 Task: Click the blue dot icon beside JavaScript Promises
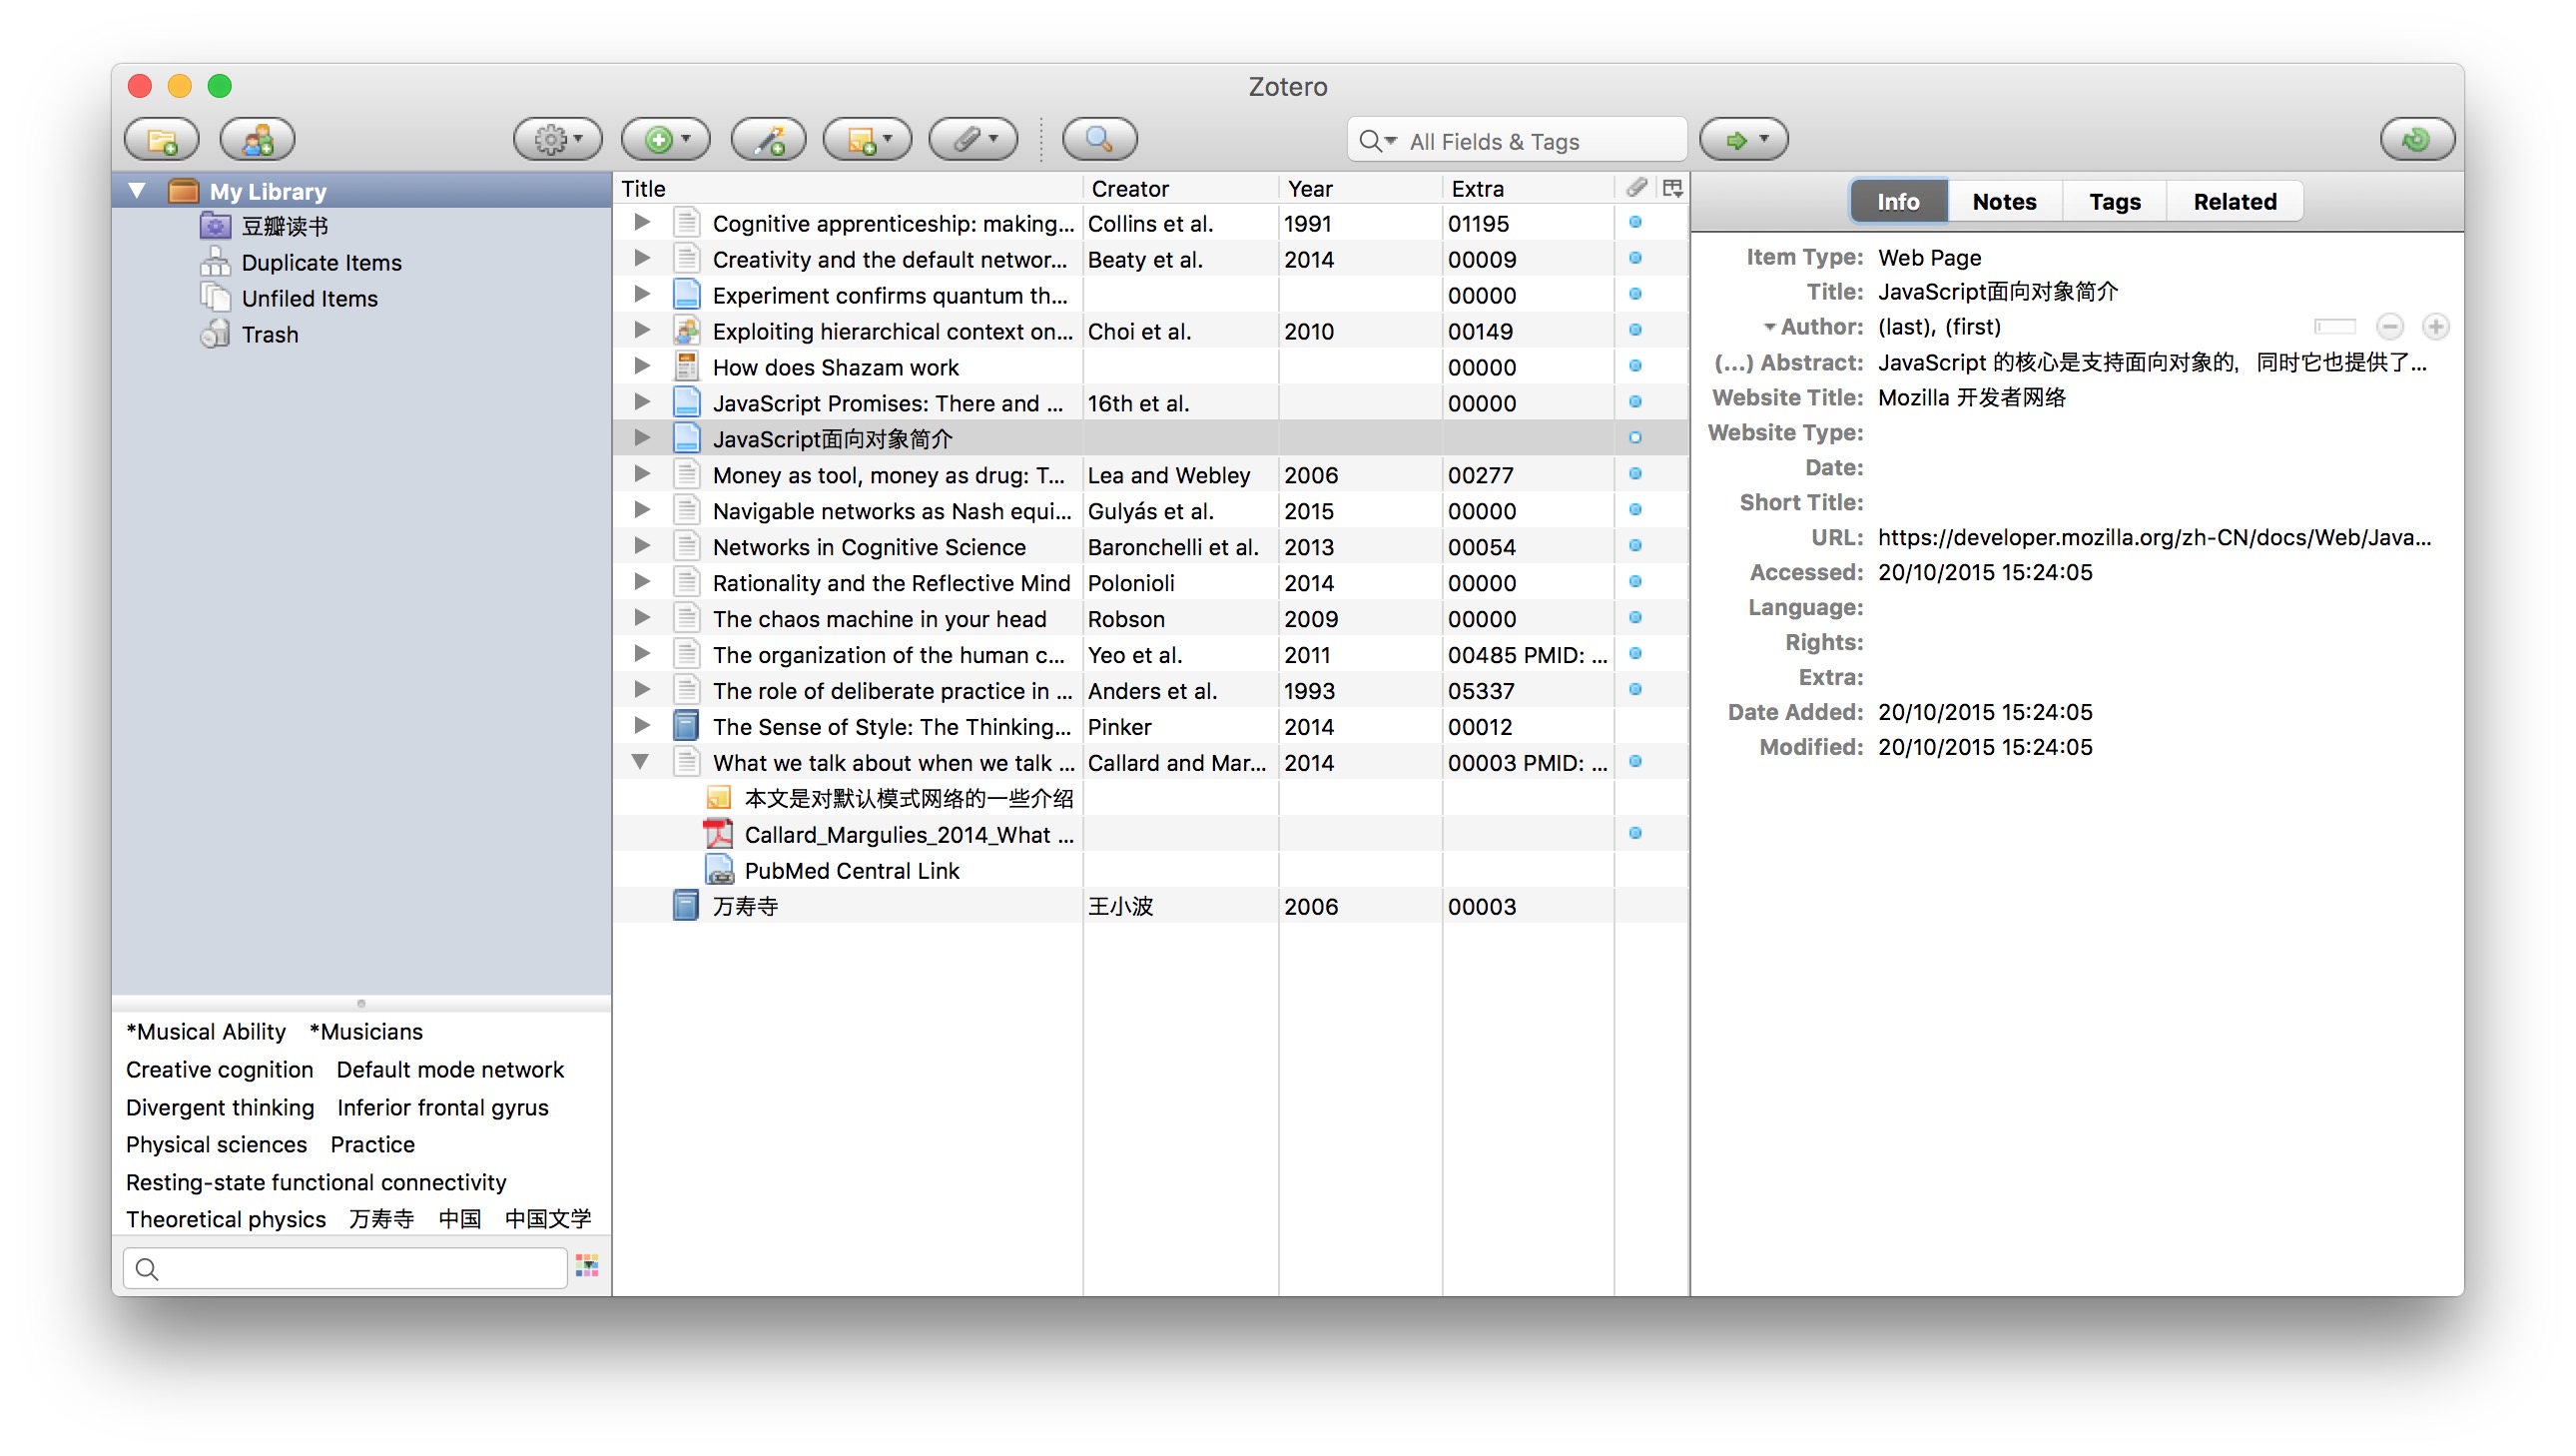pyautogui.click(x=1636, y=401)
